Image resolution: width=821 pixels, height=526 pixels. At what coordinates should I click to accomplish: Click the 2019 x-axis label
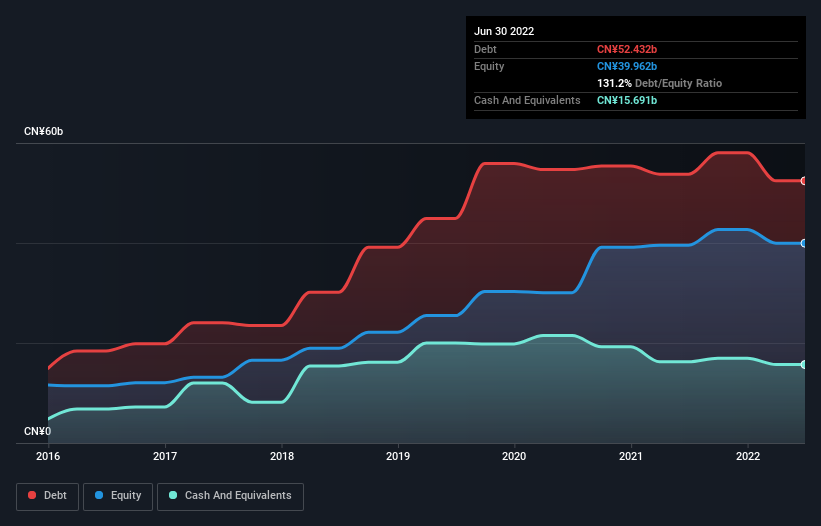[398, 456]
